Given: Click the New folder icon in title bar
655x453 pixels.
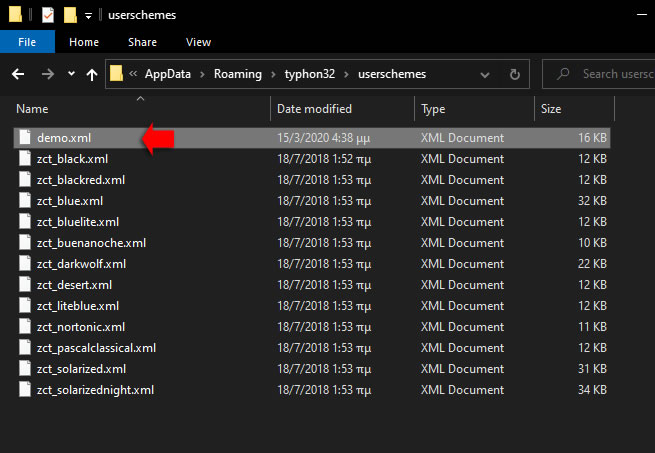Looking at the screenshot, I should [x=70, y=15].
